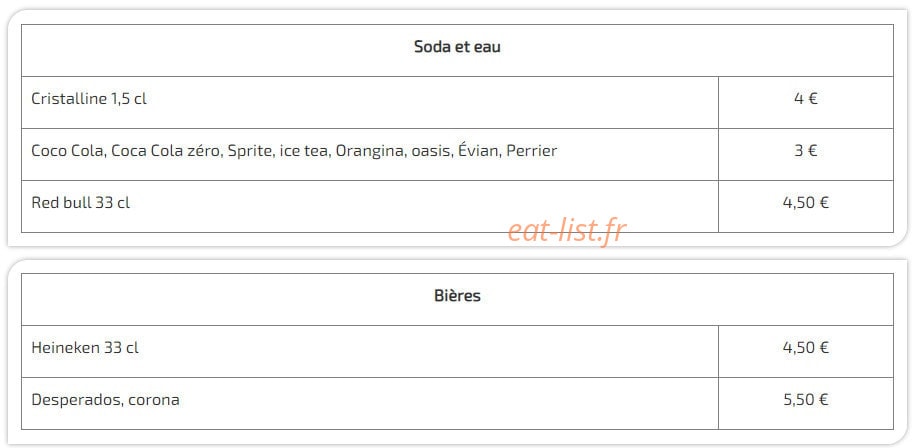Click the 3 € price cell
The height and width of the screenshot is (448, 912).
point(806,154)
